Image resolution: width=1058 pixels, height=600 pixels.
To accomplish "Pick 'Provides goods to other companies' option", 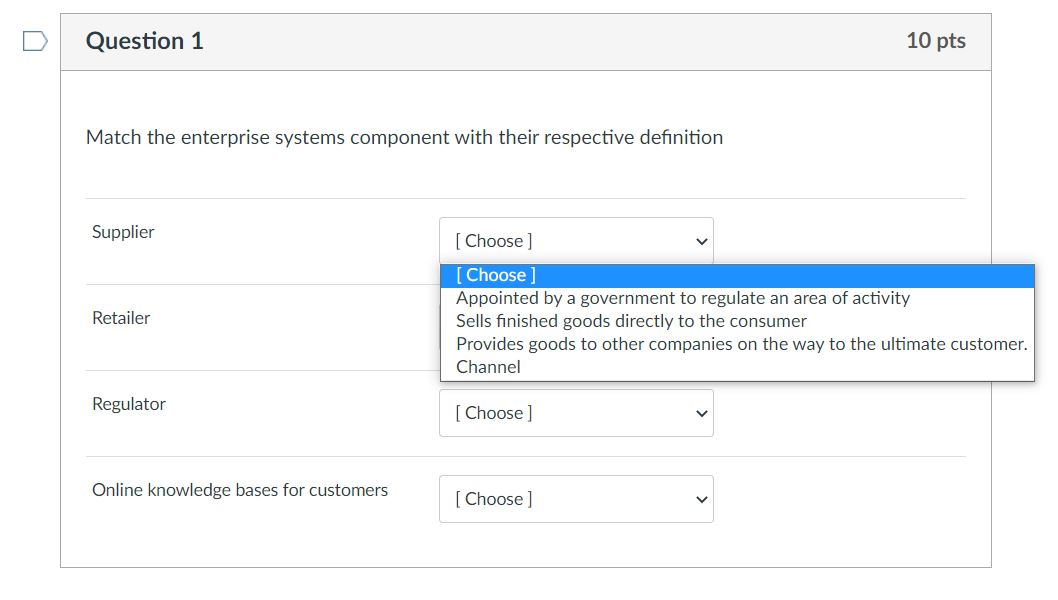I will point(740,343).
